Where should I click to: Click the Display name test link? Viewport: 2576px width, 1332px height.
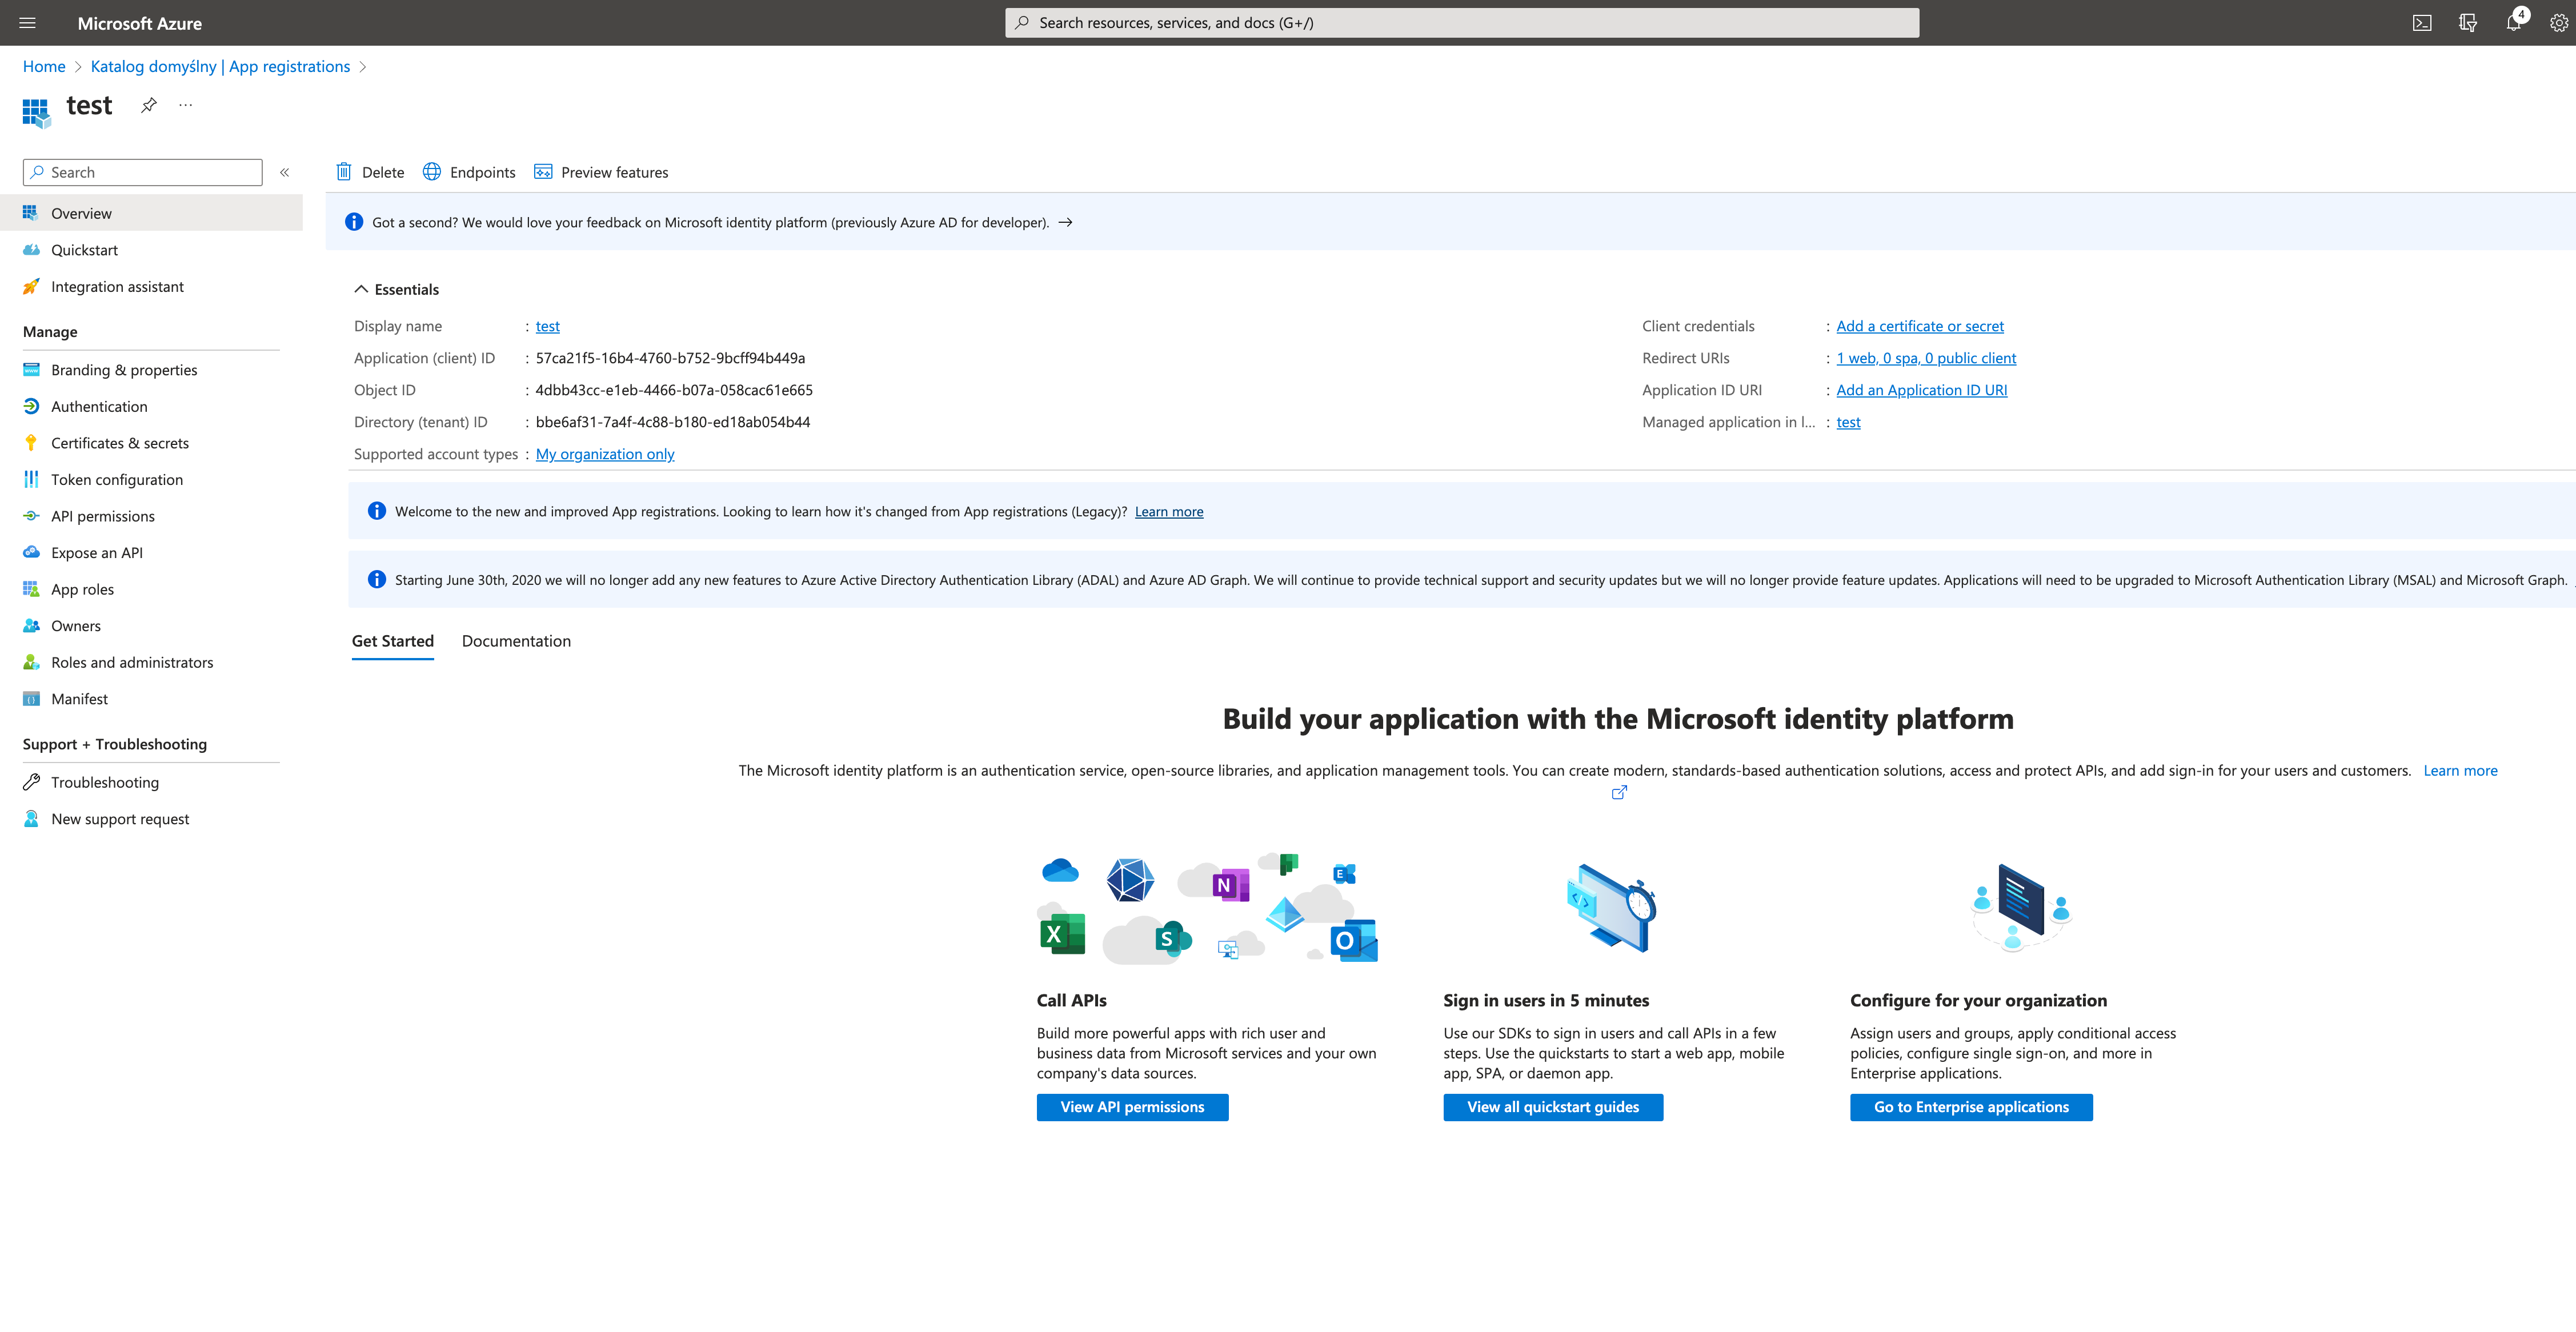(x=548, y=326)
